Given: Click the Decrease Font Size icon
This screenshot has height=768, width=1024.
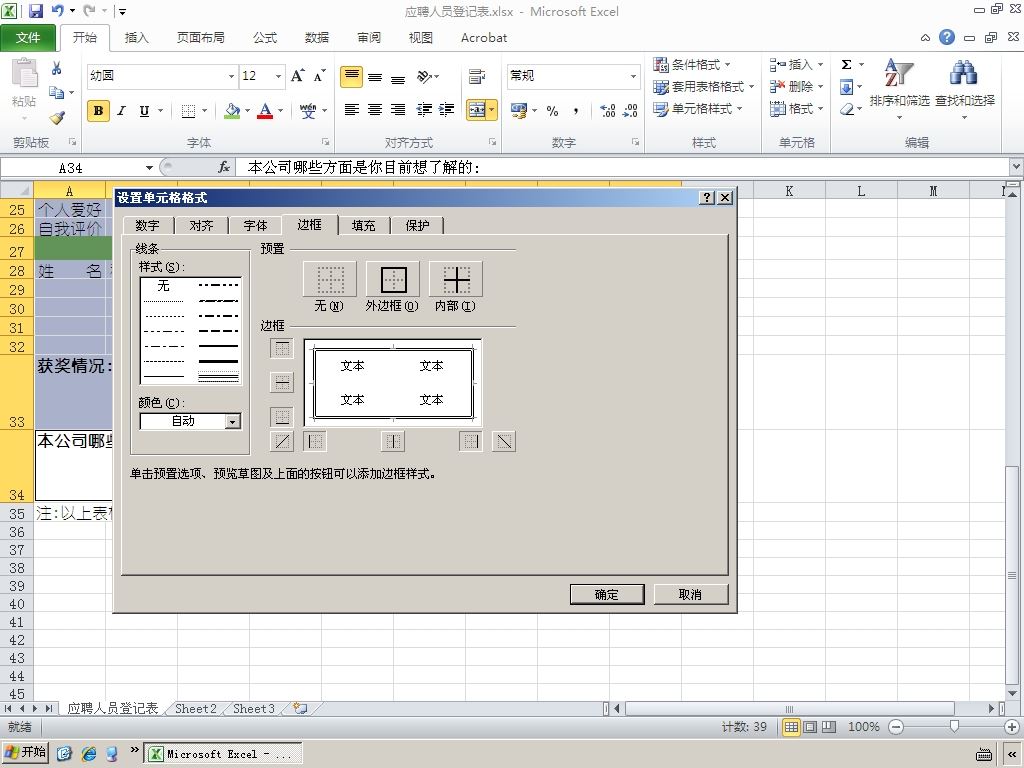Looking at the screenshot, I should (x=319, y=76).
